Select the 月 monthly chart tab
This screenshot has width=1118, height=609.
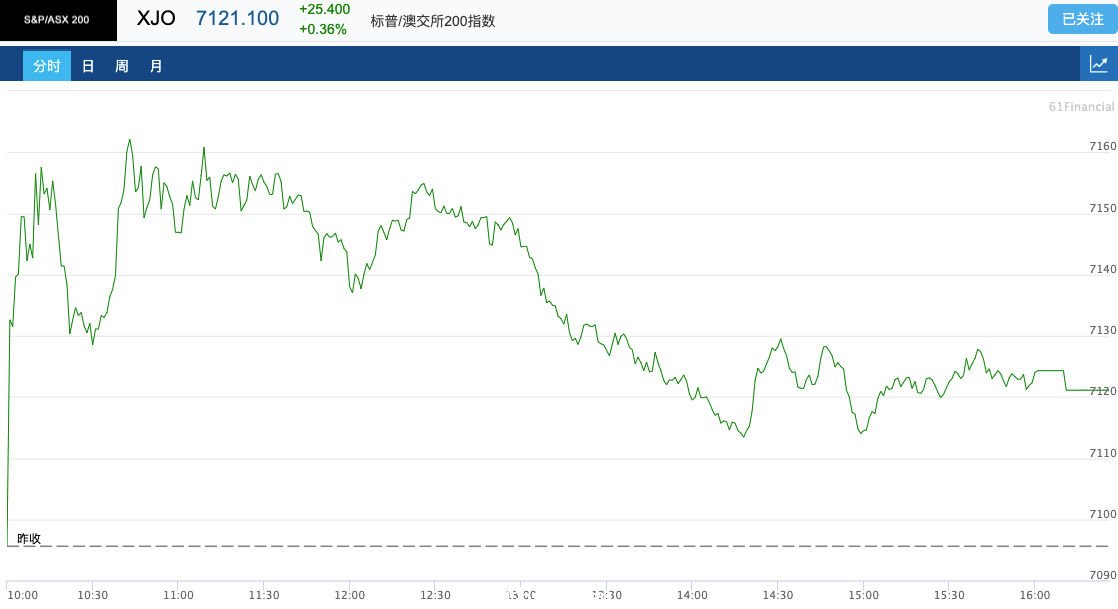(x=156, y=66)
